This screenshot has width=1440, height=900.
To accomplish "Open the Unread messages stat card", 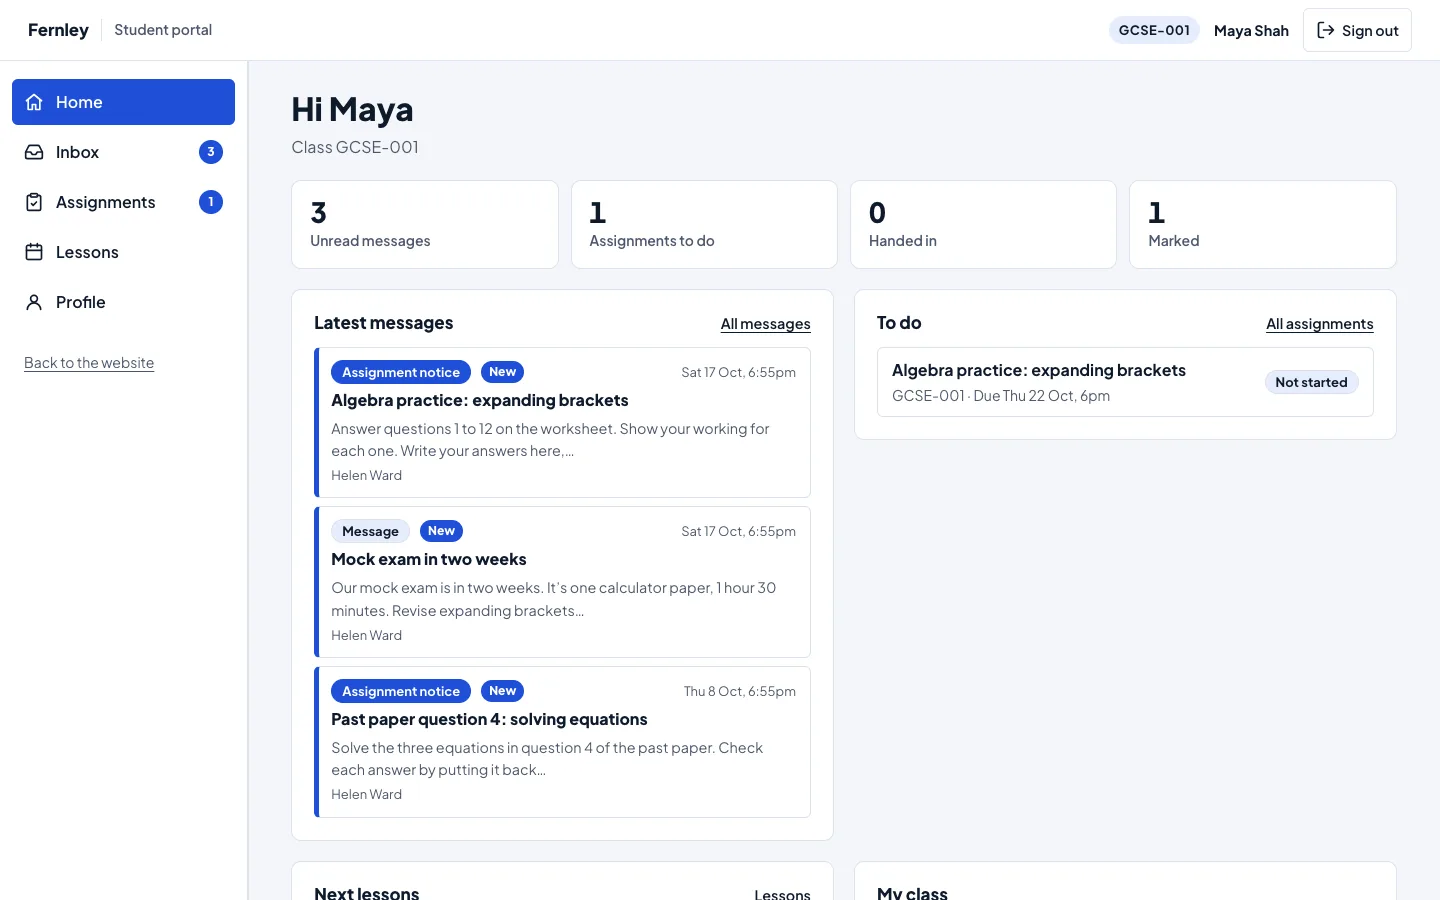I will pyautogui.click(x=425, y=225).
